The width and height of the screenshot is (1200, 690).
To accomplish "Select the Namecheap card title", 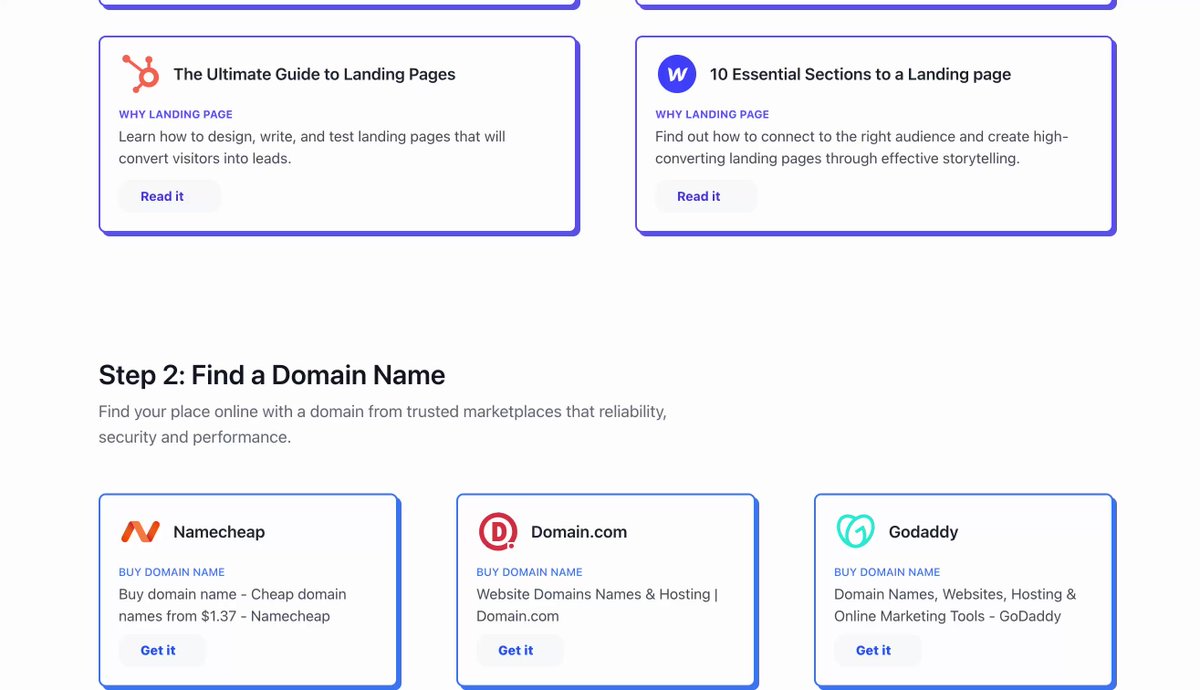I will click(219, 532).
